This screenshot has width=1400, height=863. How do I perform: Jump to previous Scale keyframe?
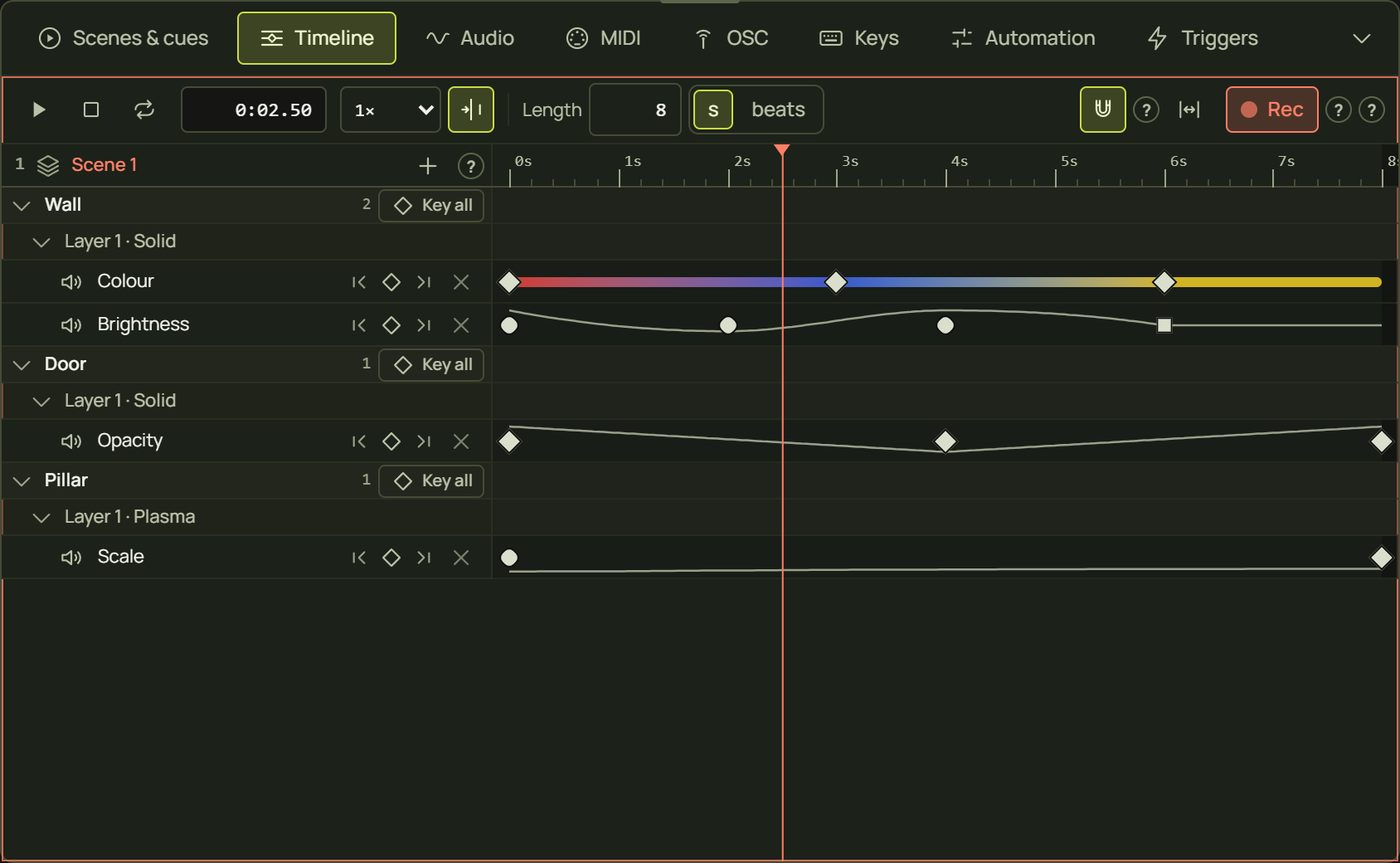point(359,557)
